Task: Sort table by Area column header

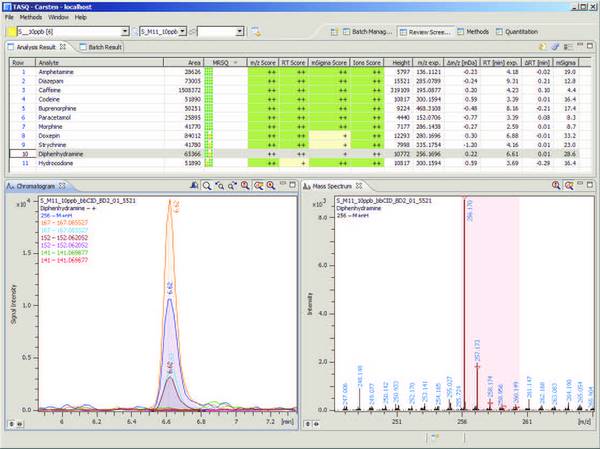Action: tap(183, 62)
